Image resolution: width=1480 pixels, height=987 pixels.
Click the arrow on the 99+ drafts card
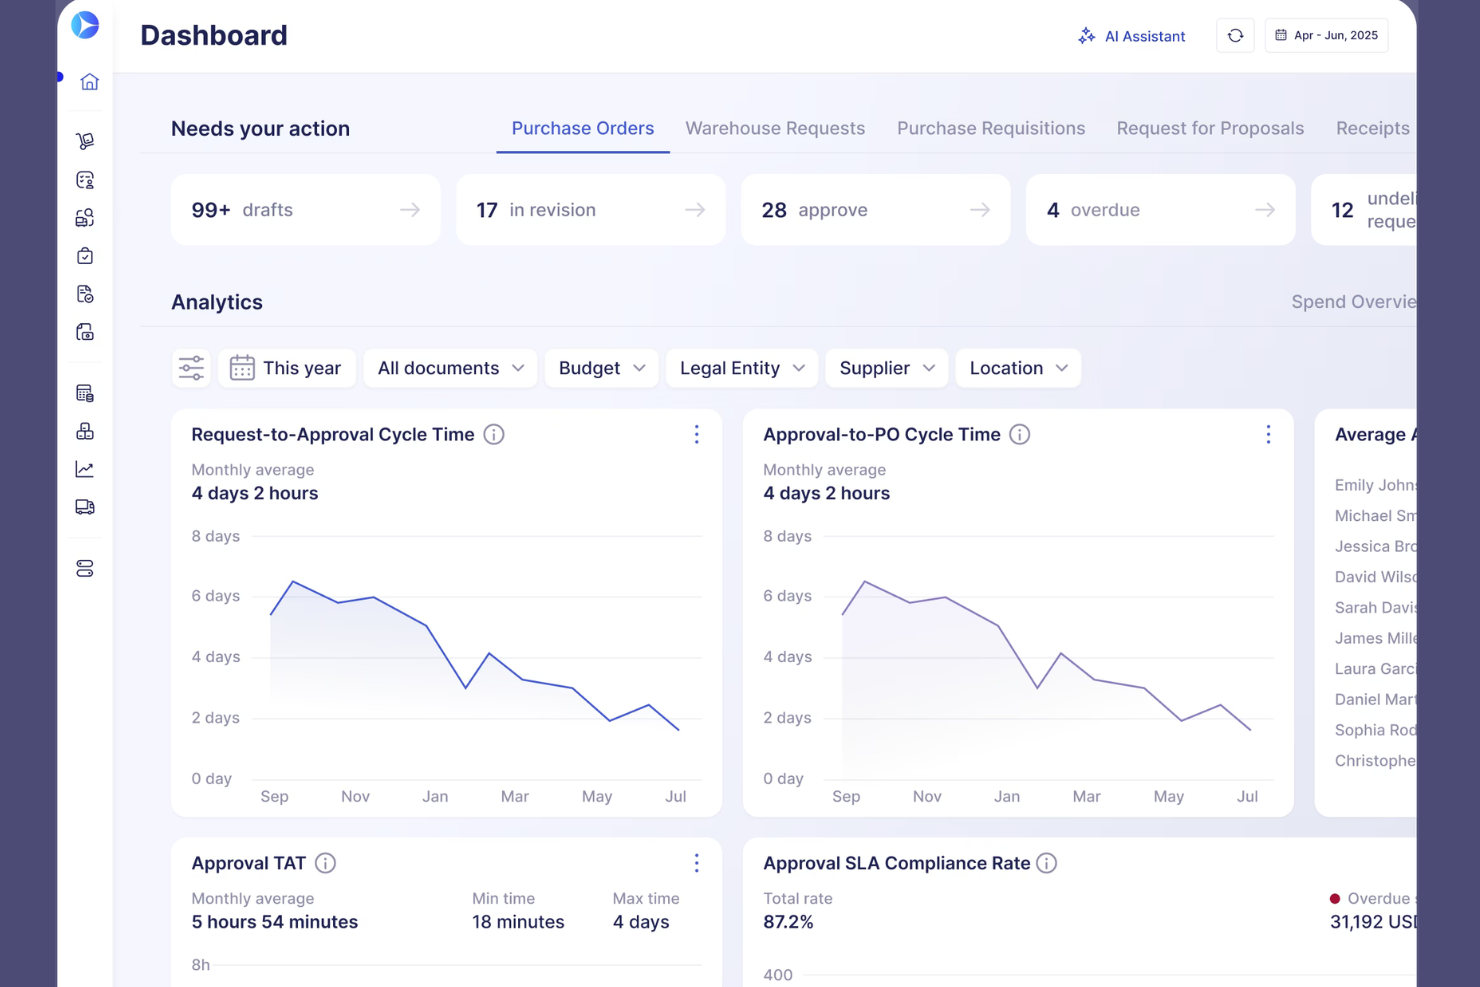coord(410,210)
